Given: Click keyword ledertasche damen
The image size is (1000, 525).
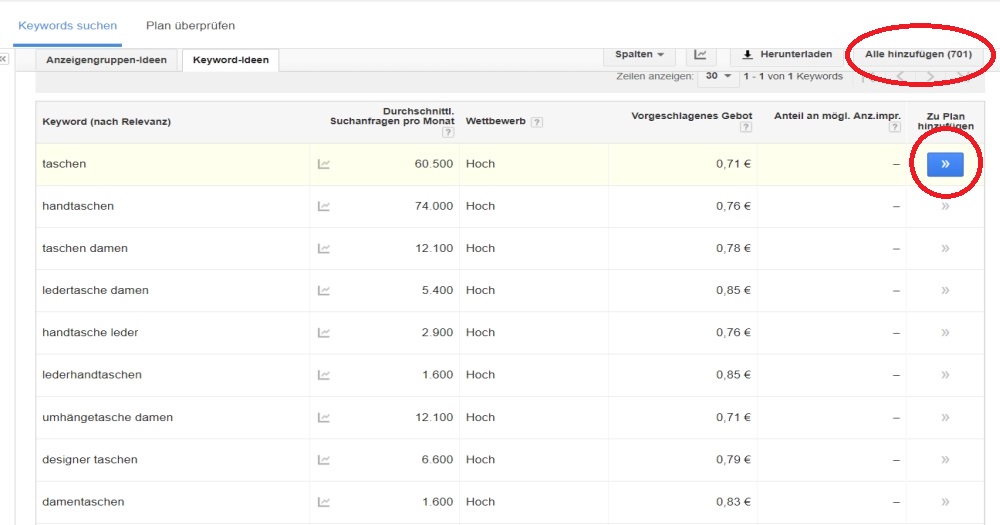Looking at the screenshot, I should (x=95, y=290).
